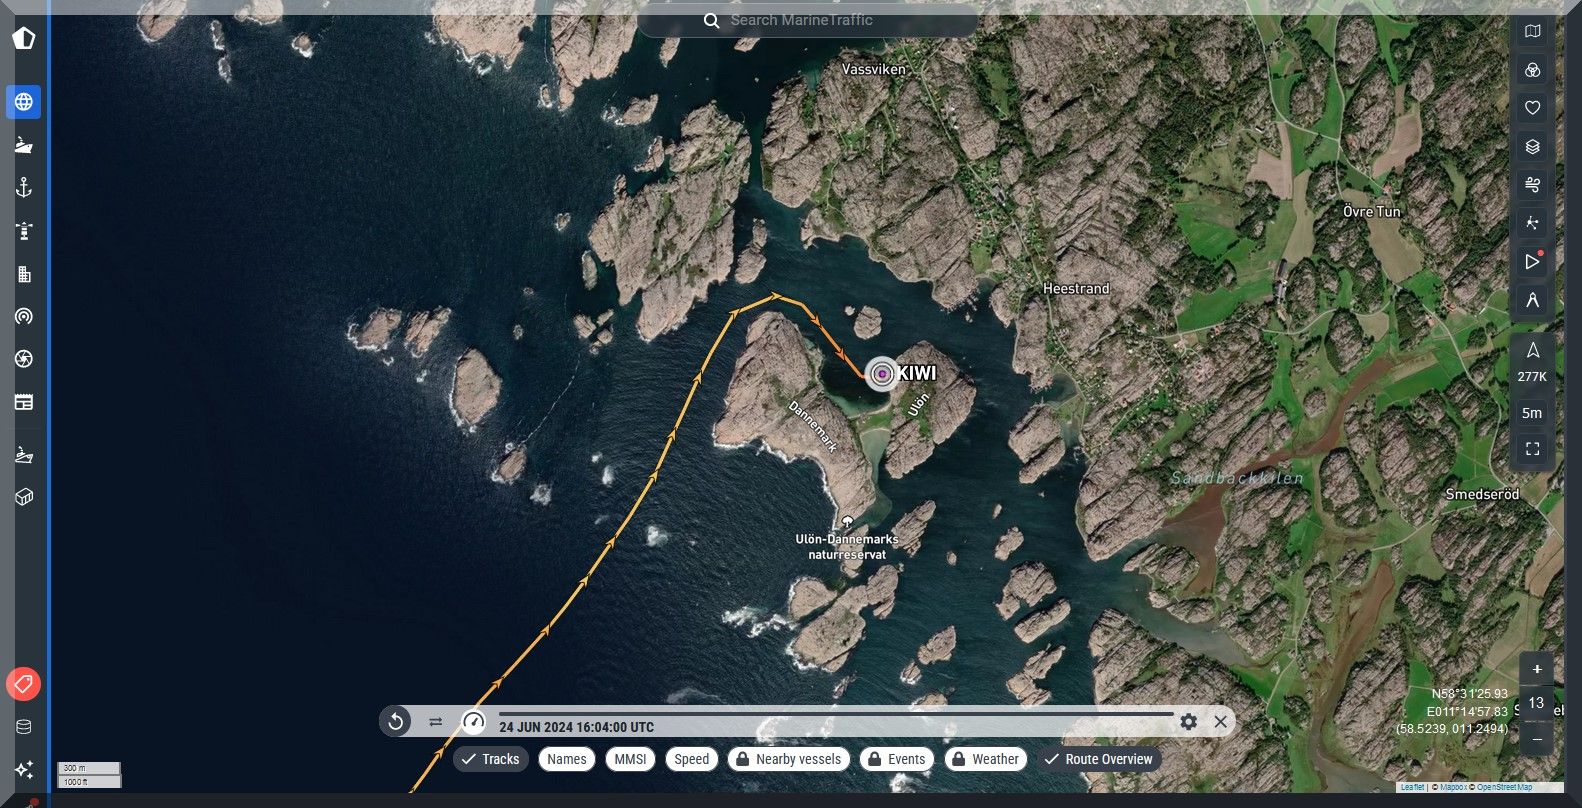Open the Ports anchor icon in sidebar
1582x808 pixels.
coord(24,188)
